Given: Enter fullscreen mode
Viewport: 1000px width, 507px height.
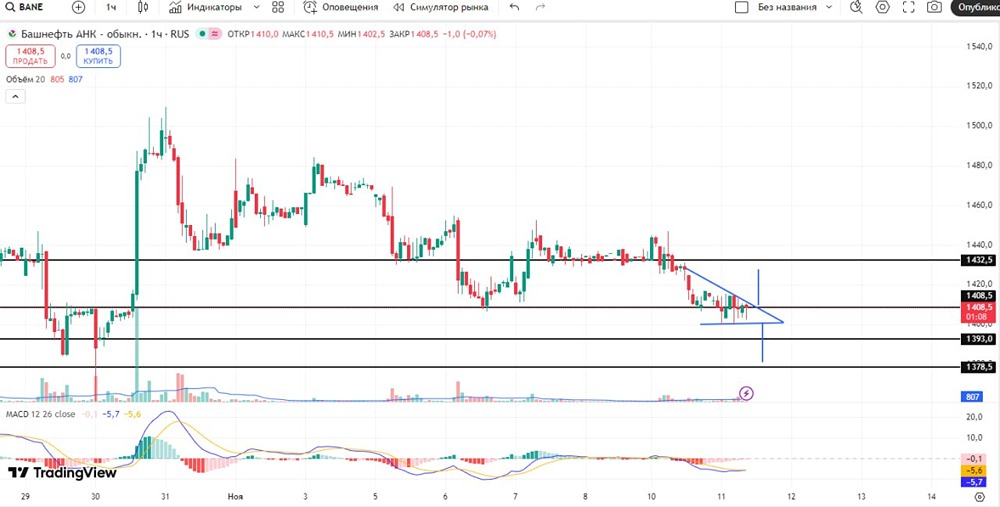Looking at the screenshot, I should [908, 8].
